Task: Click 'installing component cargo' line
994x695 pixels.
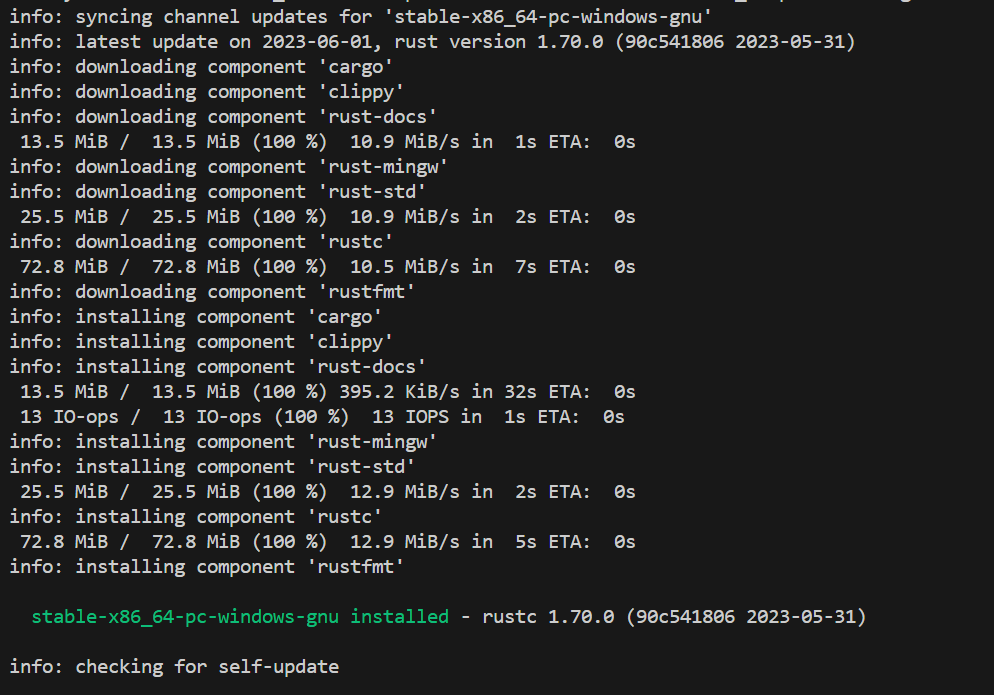Action: pos(196,317)
